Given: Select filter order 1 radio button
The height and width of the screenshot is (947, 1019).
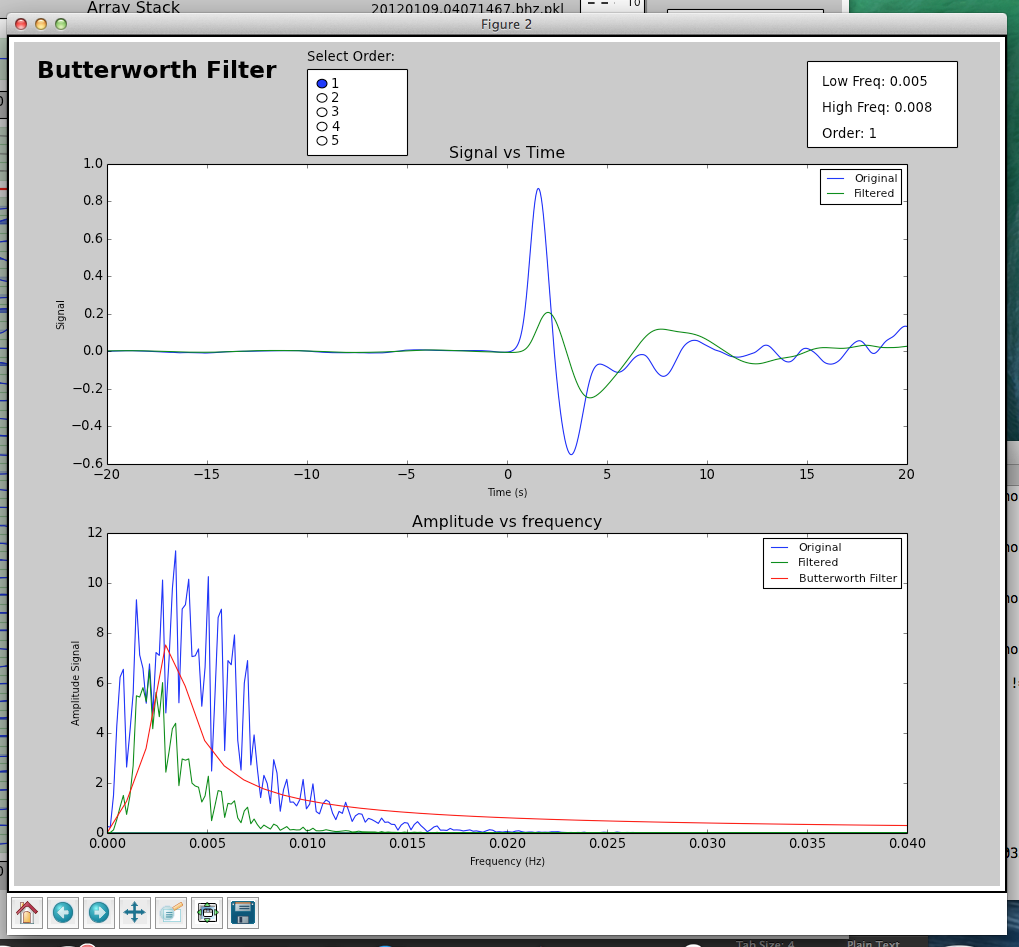Looking at the screenshot, I should (x=322, y=83).
